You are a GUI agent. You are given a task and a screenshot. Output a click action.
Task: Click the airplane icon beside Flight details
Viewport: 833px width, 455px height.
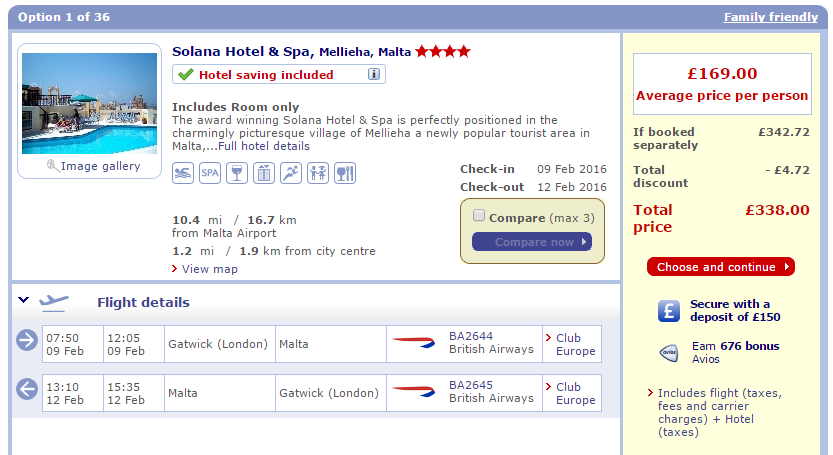pos(54,302)
